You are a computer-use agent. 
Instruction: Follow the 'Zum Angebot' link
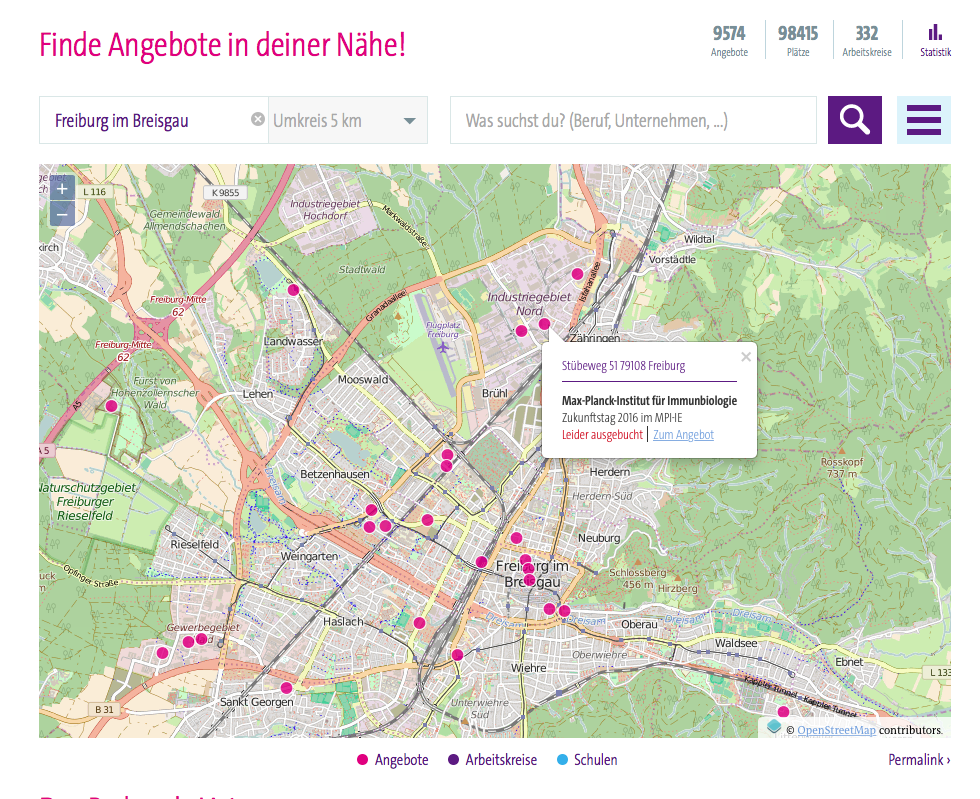(683, 435)
